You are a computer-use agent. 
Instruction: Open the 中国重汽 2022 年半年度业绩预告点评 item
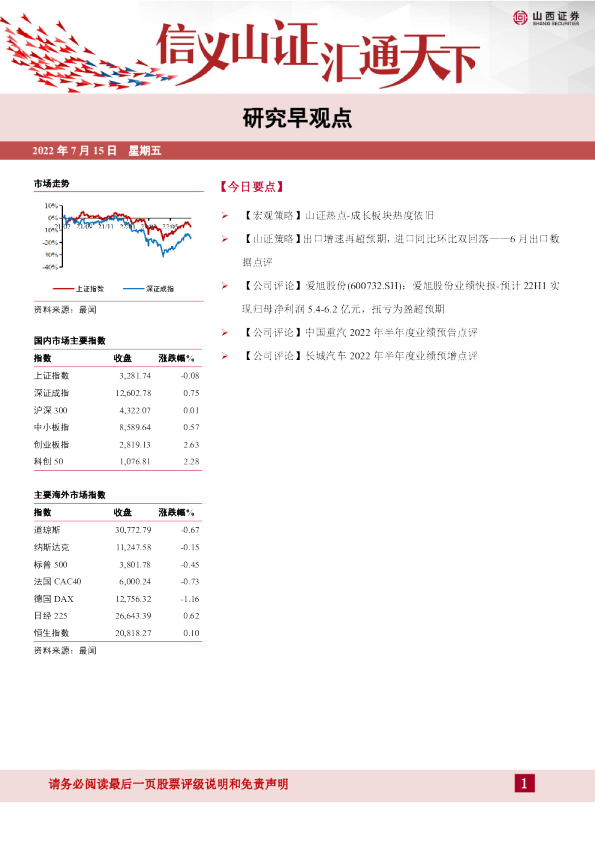[359, 332]
